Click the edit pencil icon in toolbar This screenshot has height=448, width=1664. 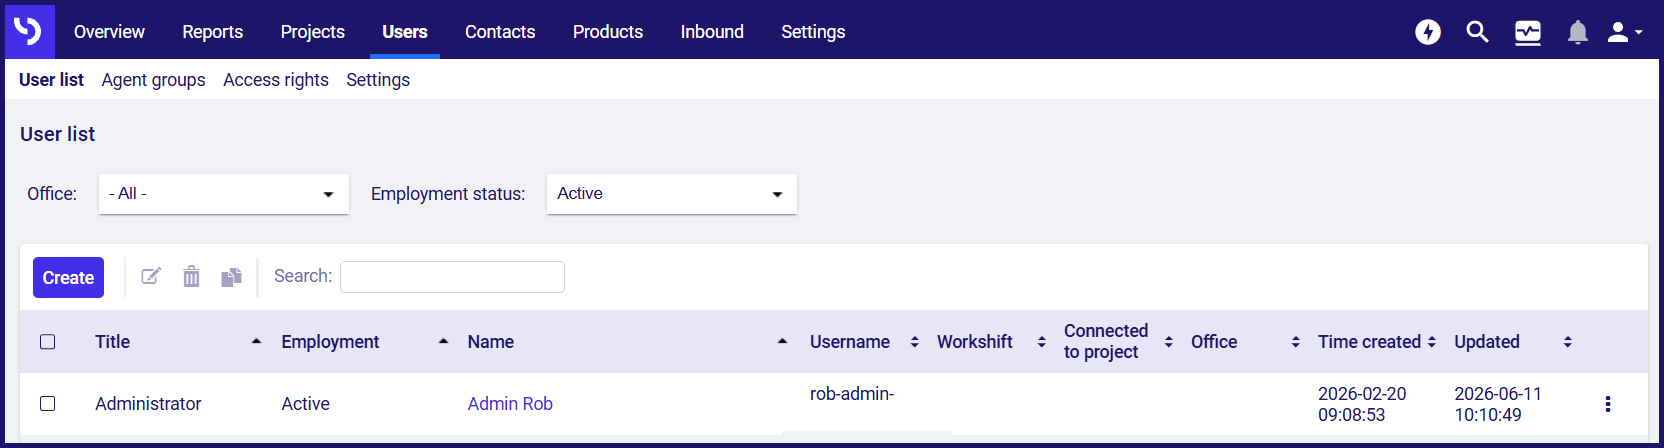click(151, 276)
